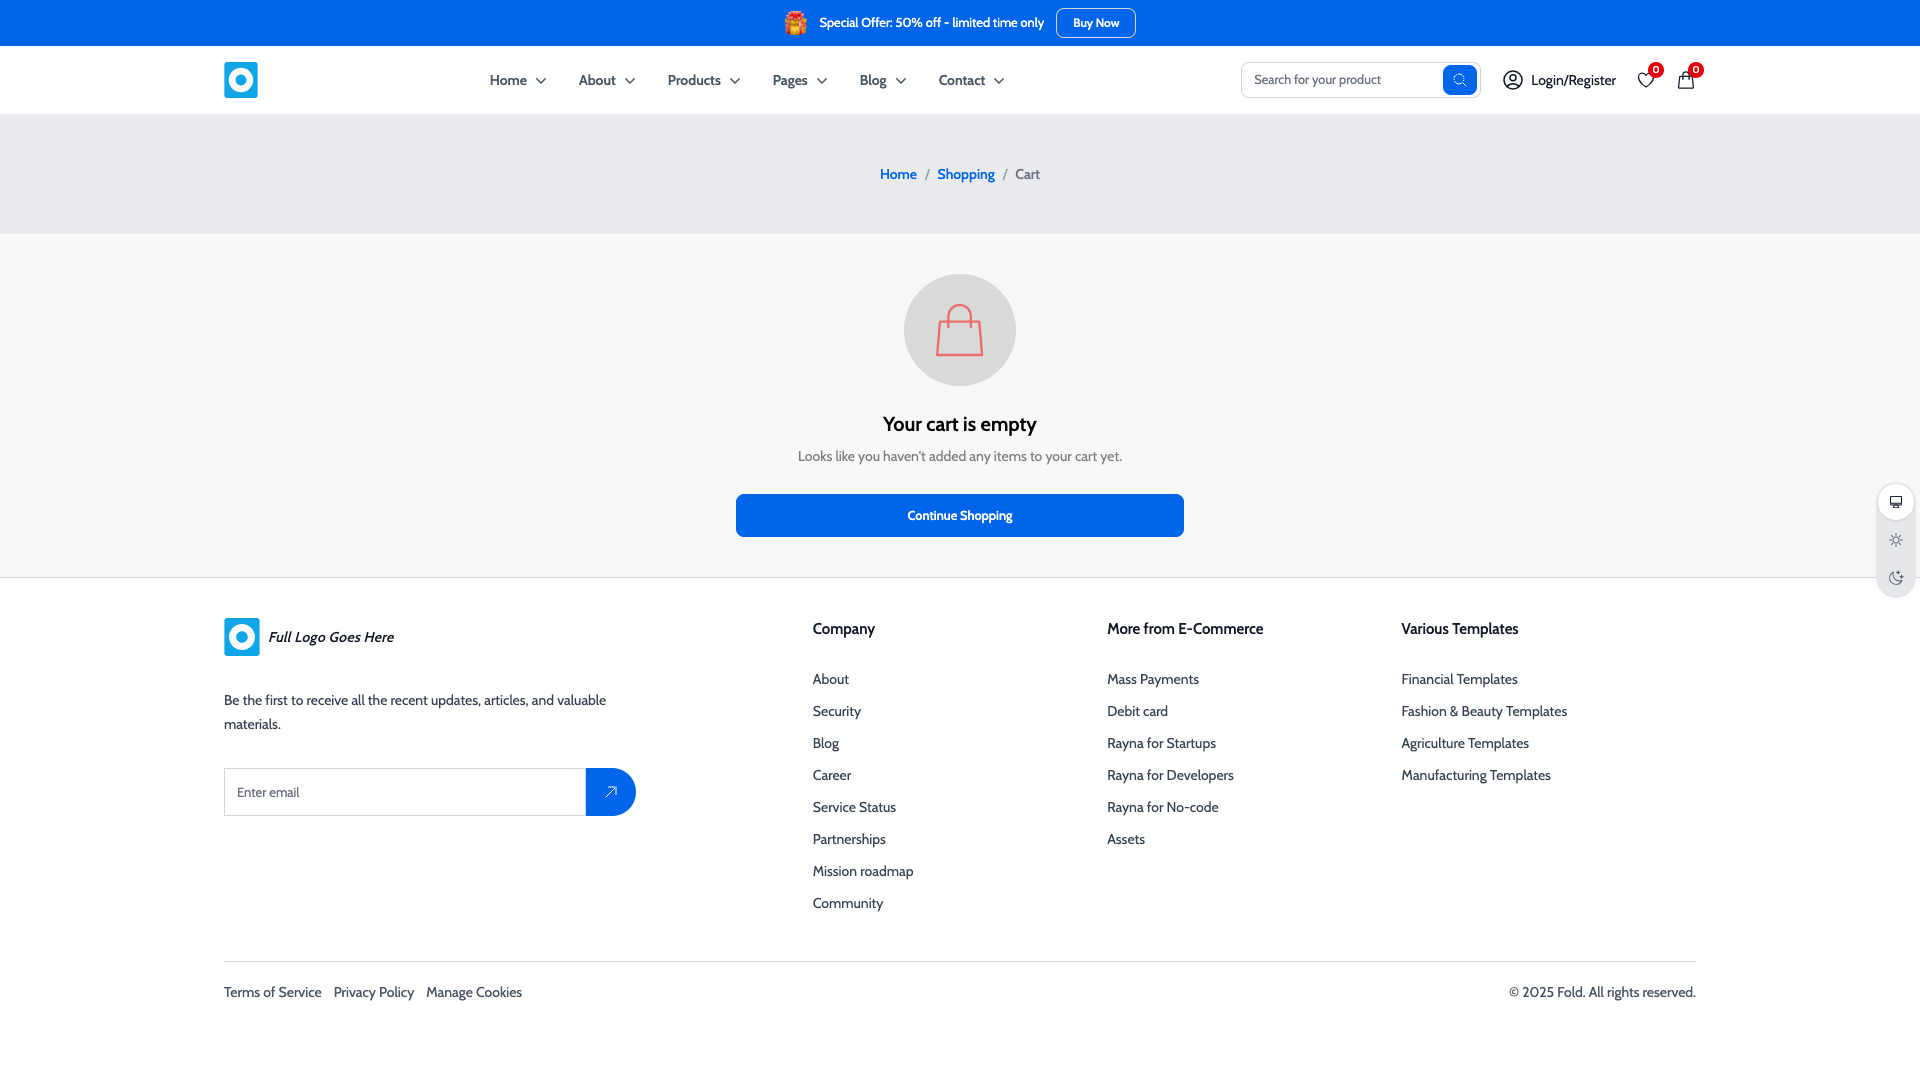The image size is (1920, 1080).
Task: Expand the Products dropdown menu
Action: (x=704, y=80)
